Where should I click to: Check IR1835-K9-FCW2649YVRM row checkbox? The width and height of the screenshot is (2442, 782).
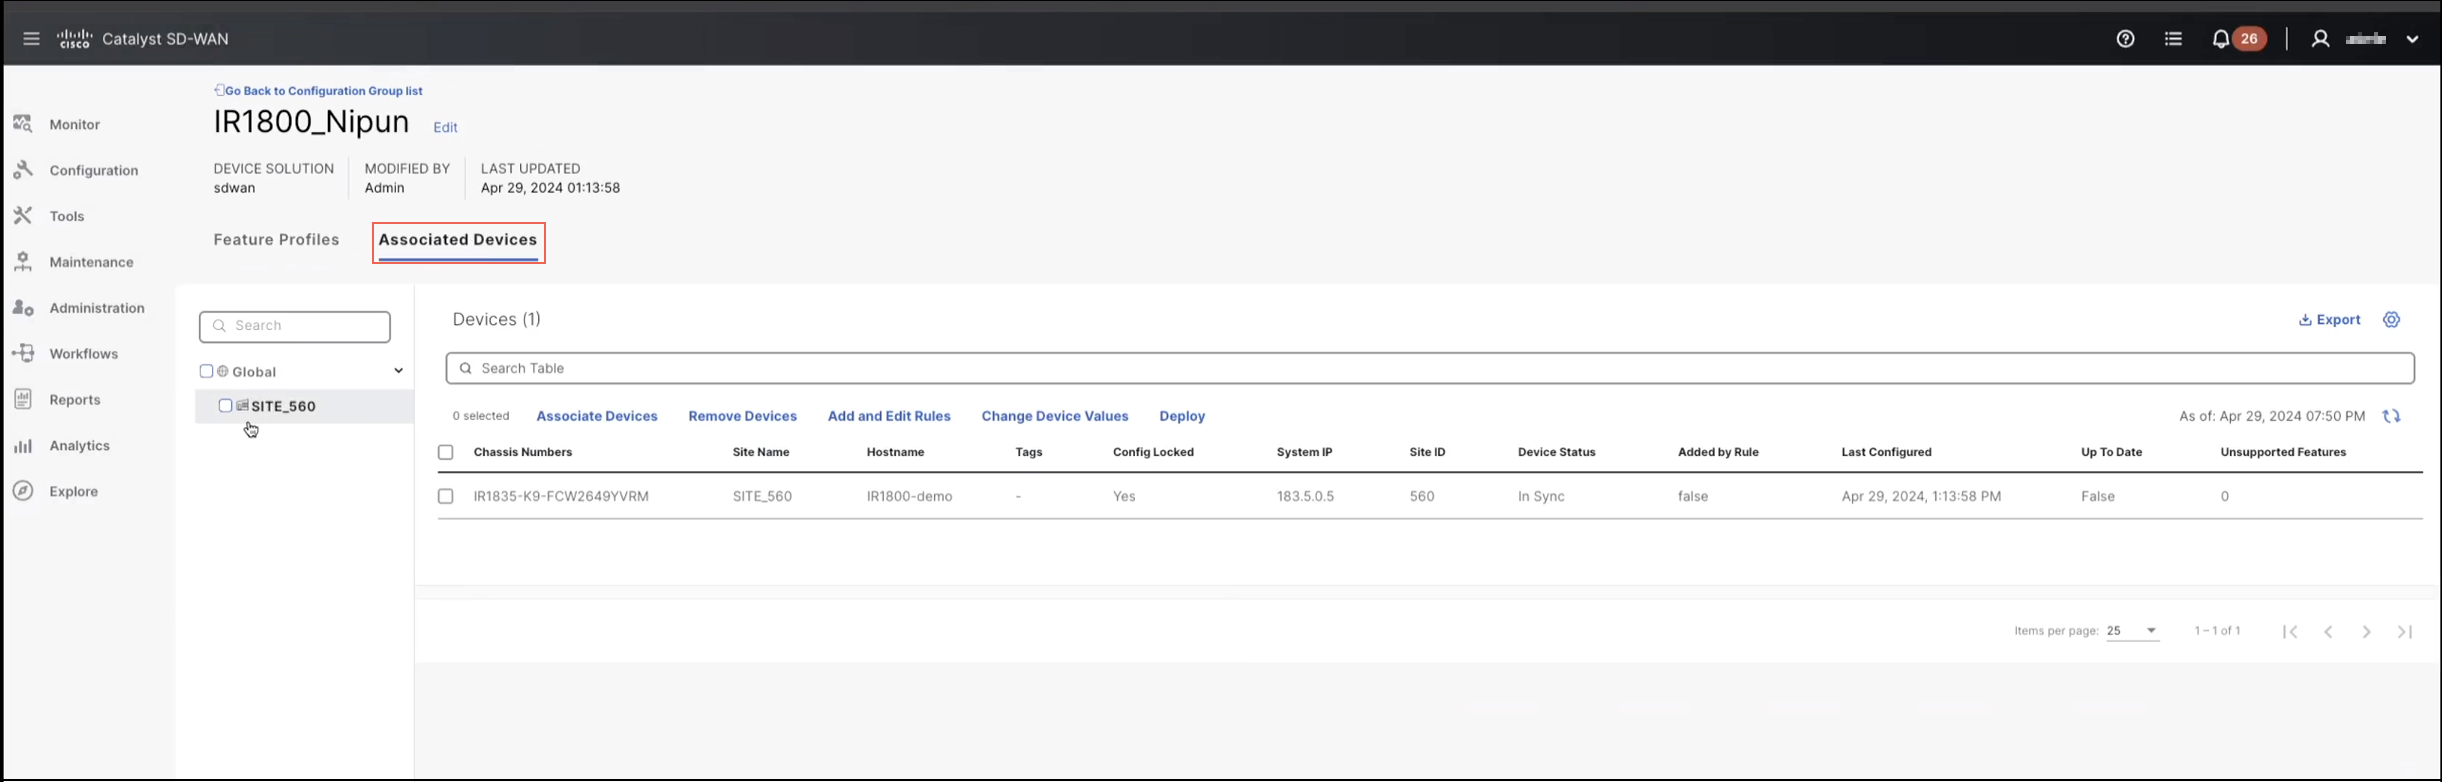(446, 496)
